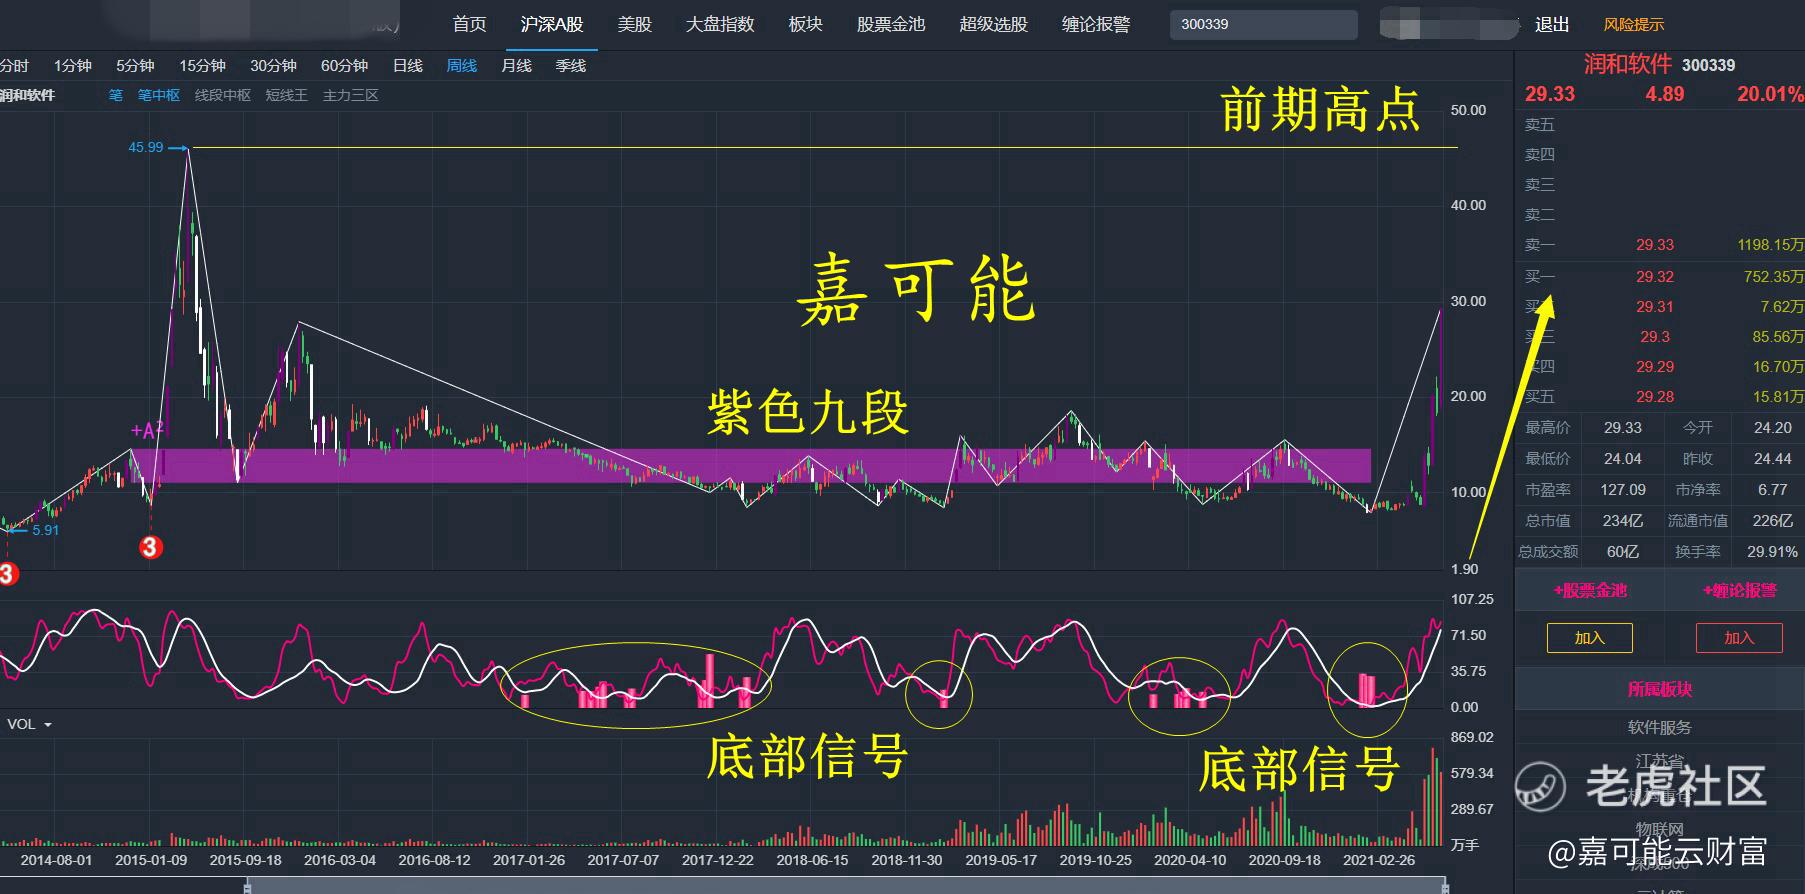Open the 首页 home page
This screenshot has height=894, width=1805.
tap(469, 24)
